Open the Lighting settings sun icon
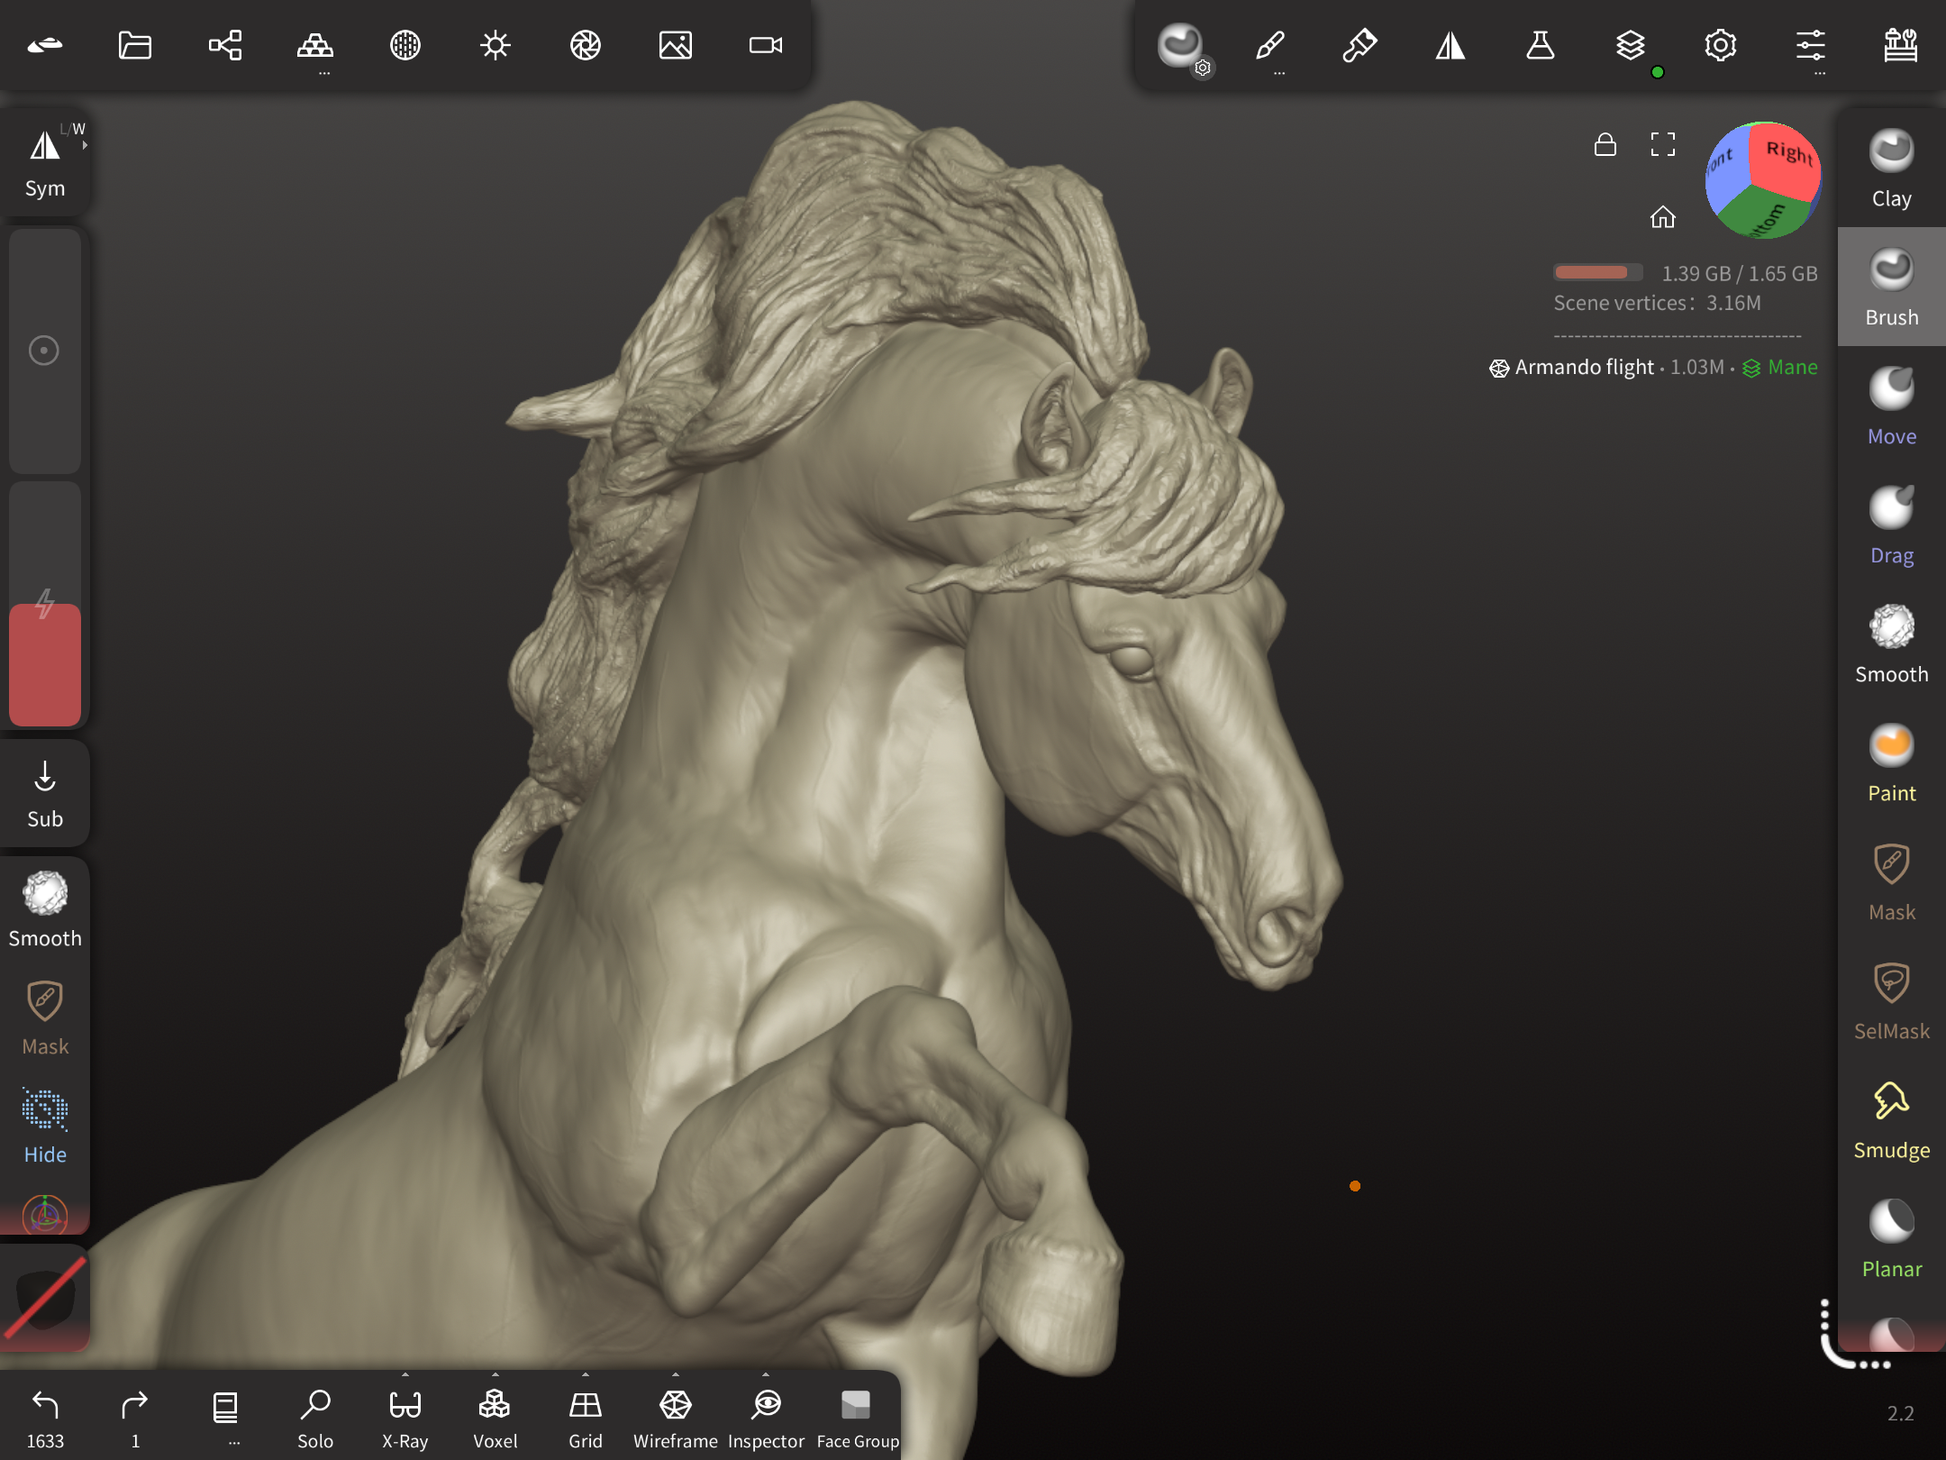The height and width of the screenshot is (1460, 1946). (495, 45)
